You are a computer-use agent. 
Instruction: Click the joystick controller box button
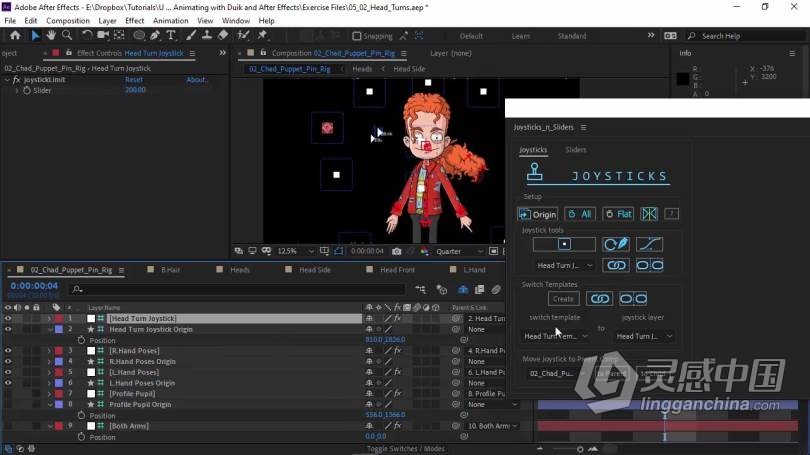pos(564,244)
